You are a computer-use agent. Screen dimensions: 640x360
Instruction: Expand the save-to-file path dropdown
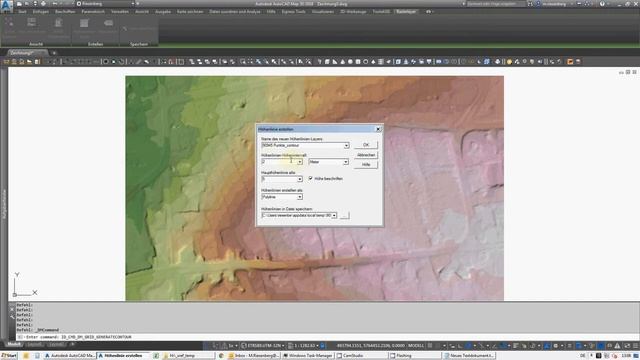pos(334,215)
